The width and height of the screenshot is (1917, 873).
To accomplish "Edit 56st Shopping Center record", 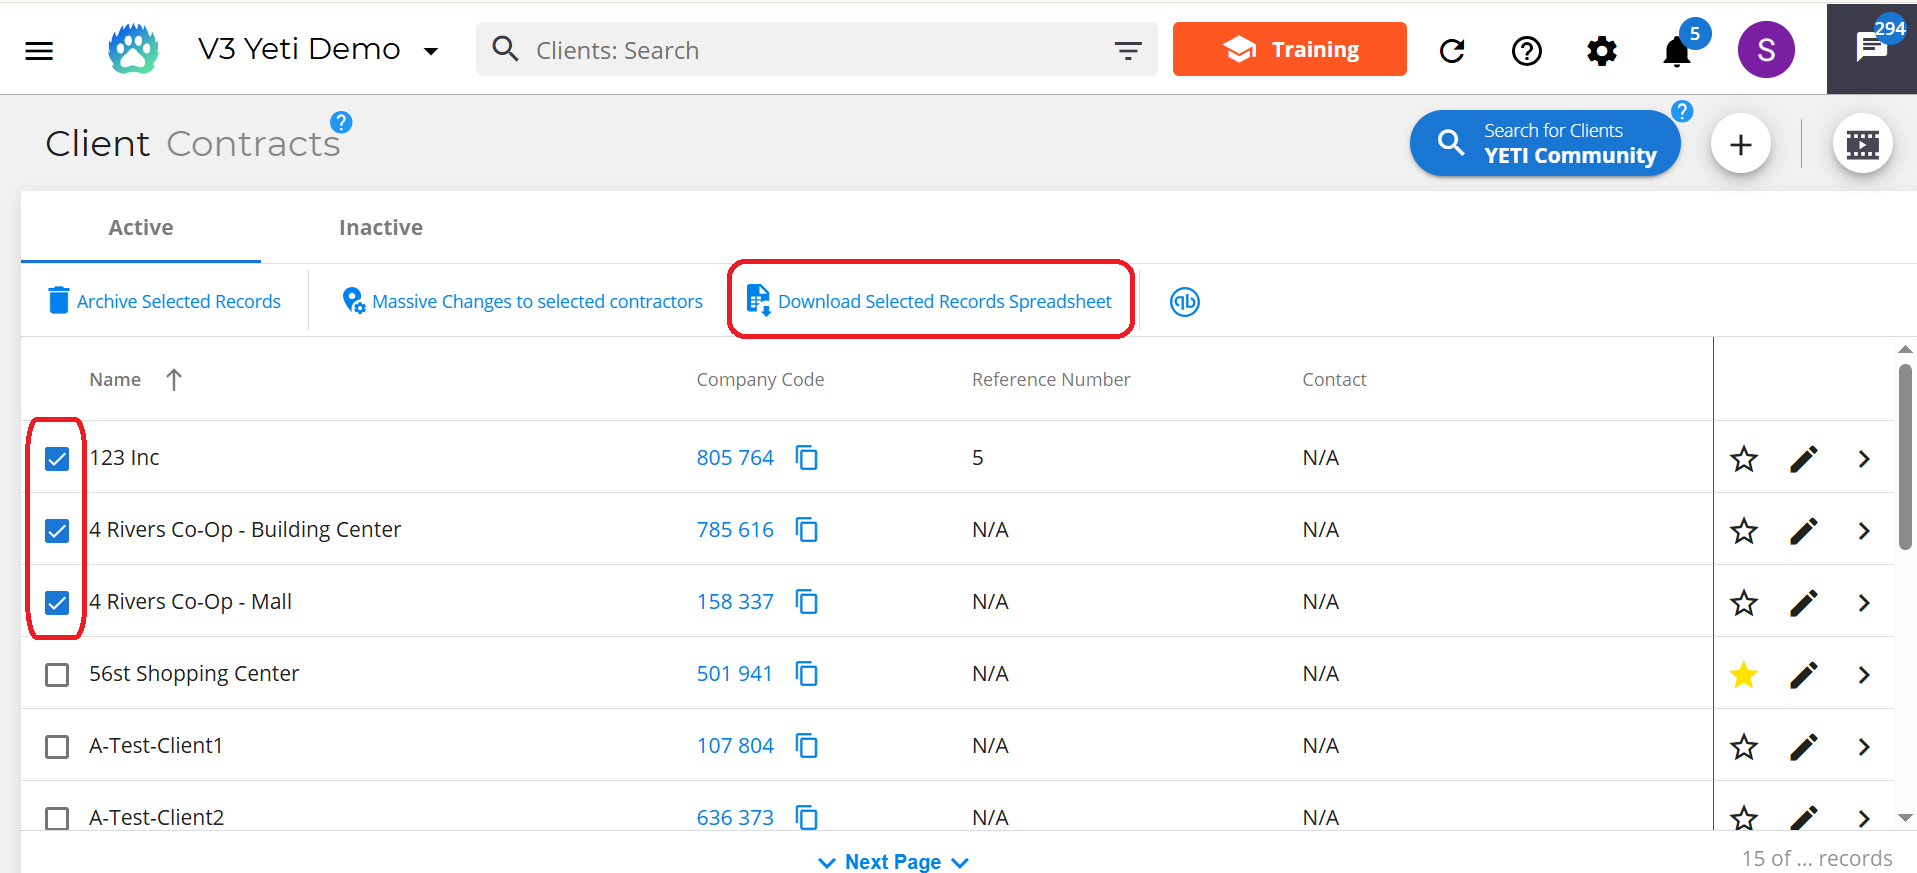I will pyautogui.click(x=1803, y=674).
